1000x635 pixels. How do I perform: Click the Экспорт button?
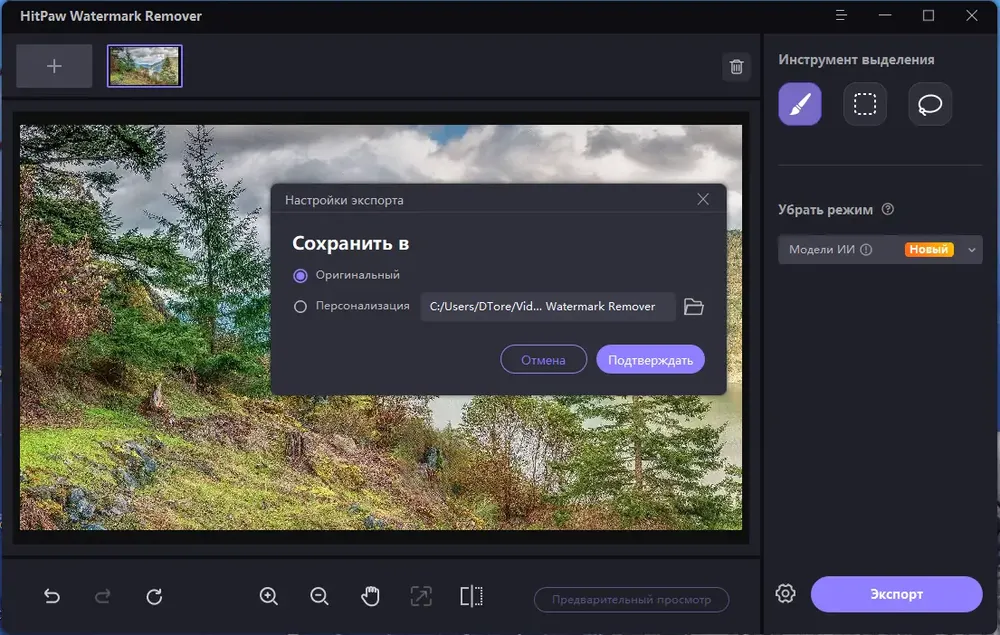896,594
